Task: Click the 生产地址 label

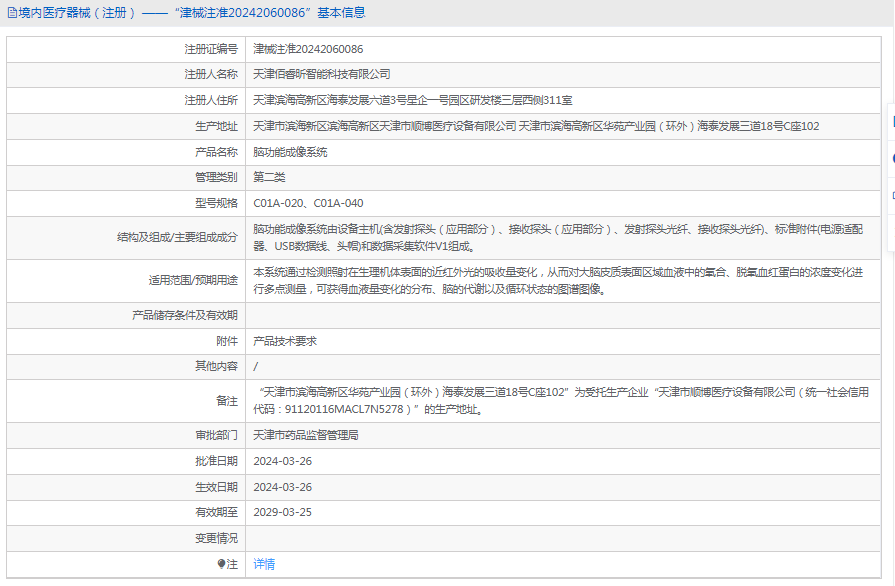Action: pyautogui.click(x=216, y=126)
